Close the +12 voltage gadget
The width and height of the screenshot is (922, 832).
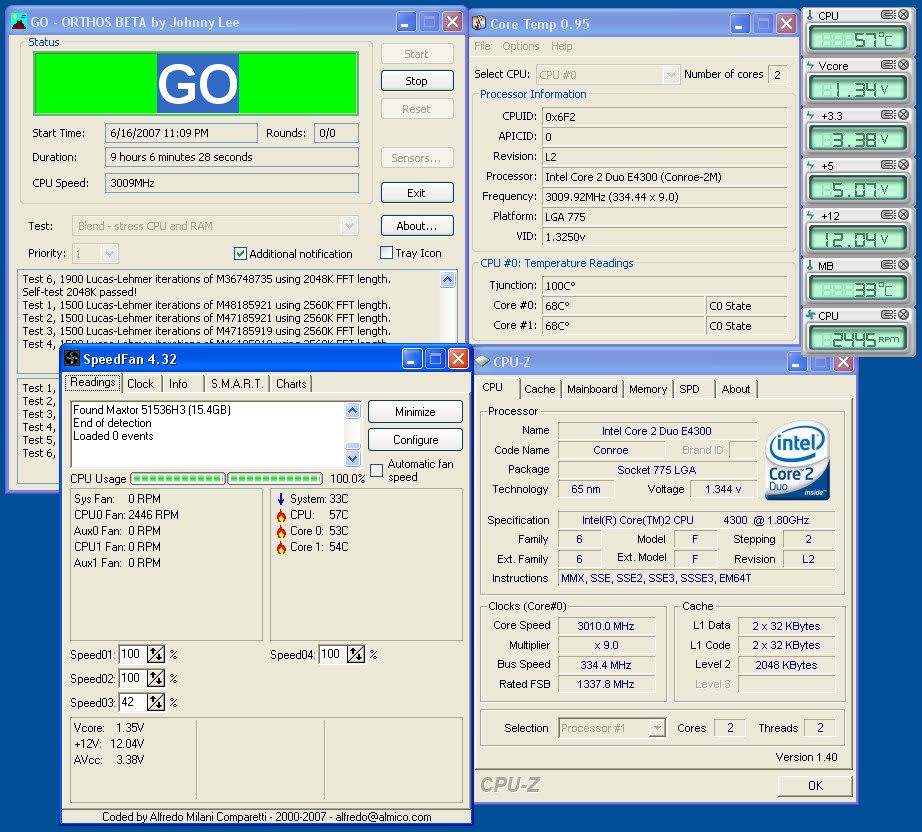pyautogui.click(x=904, y=215)
